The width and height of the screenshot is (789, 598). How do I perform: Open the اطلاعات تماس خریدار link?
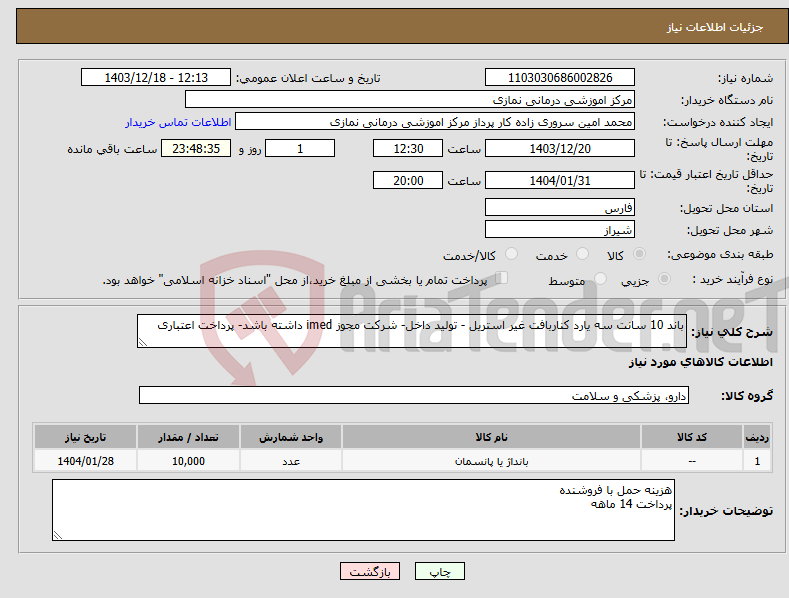click(178, 122)
